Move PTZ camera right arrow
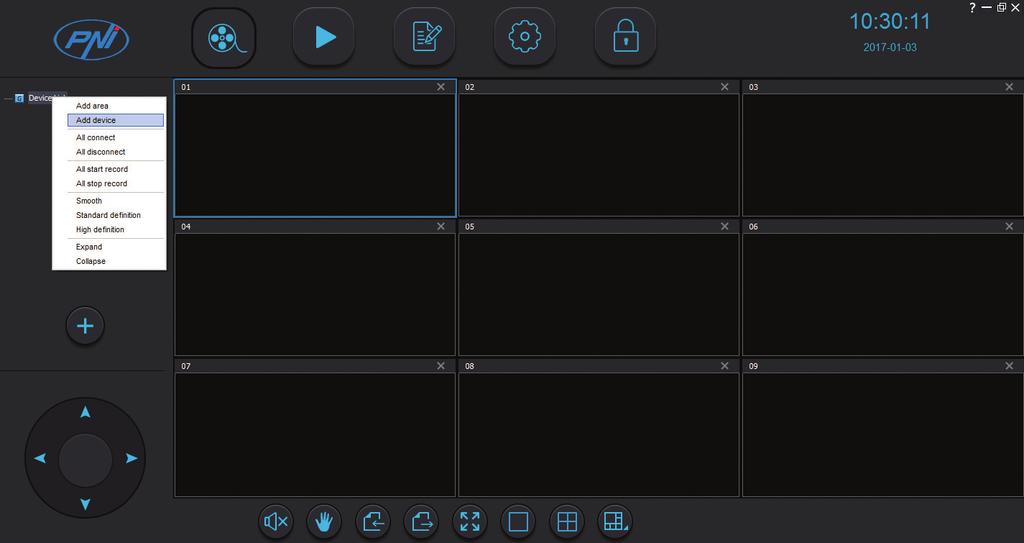 click(131, 458)
